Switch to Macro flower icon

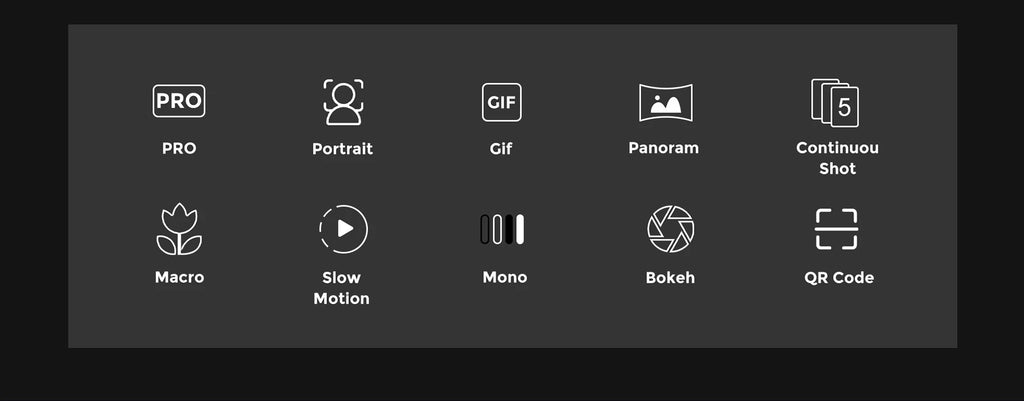pyautogui.click(x=179, y=230)
